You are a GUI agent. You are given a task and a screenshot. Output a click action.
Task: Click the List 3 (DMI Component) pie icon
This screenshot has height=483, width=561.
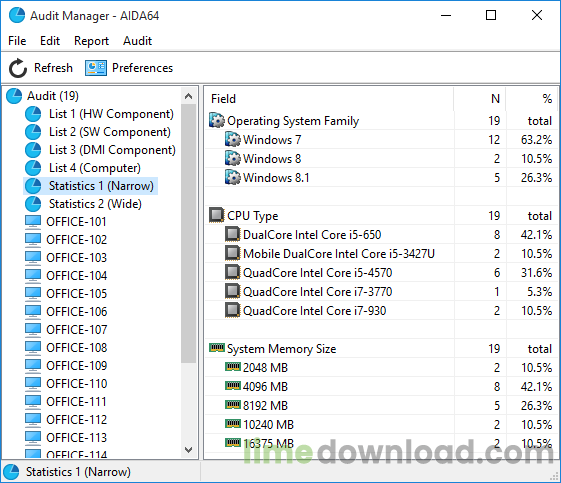click(33, 150)
